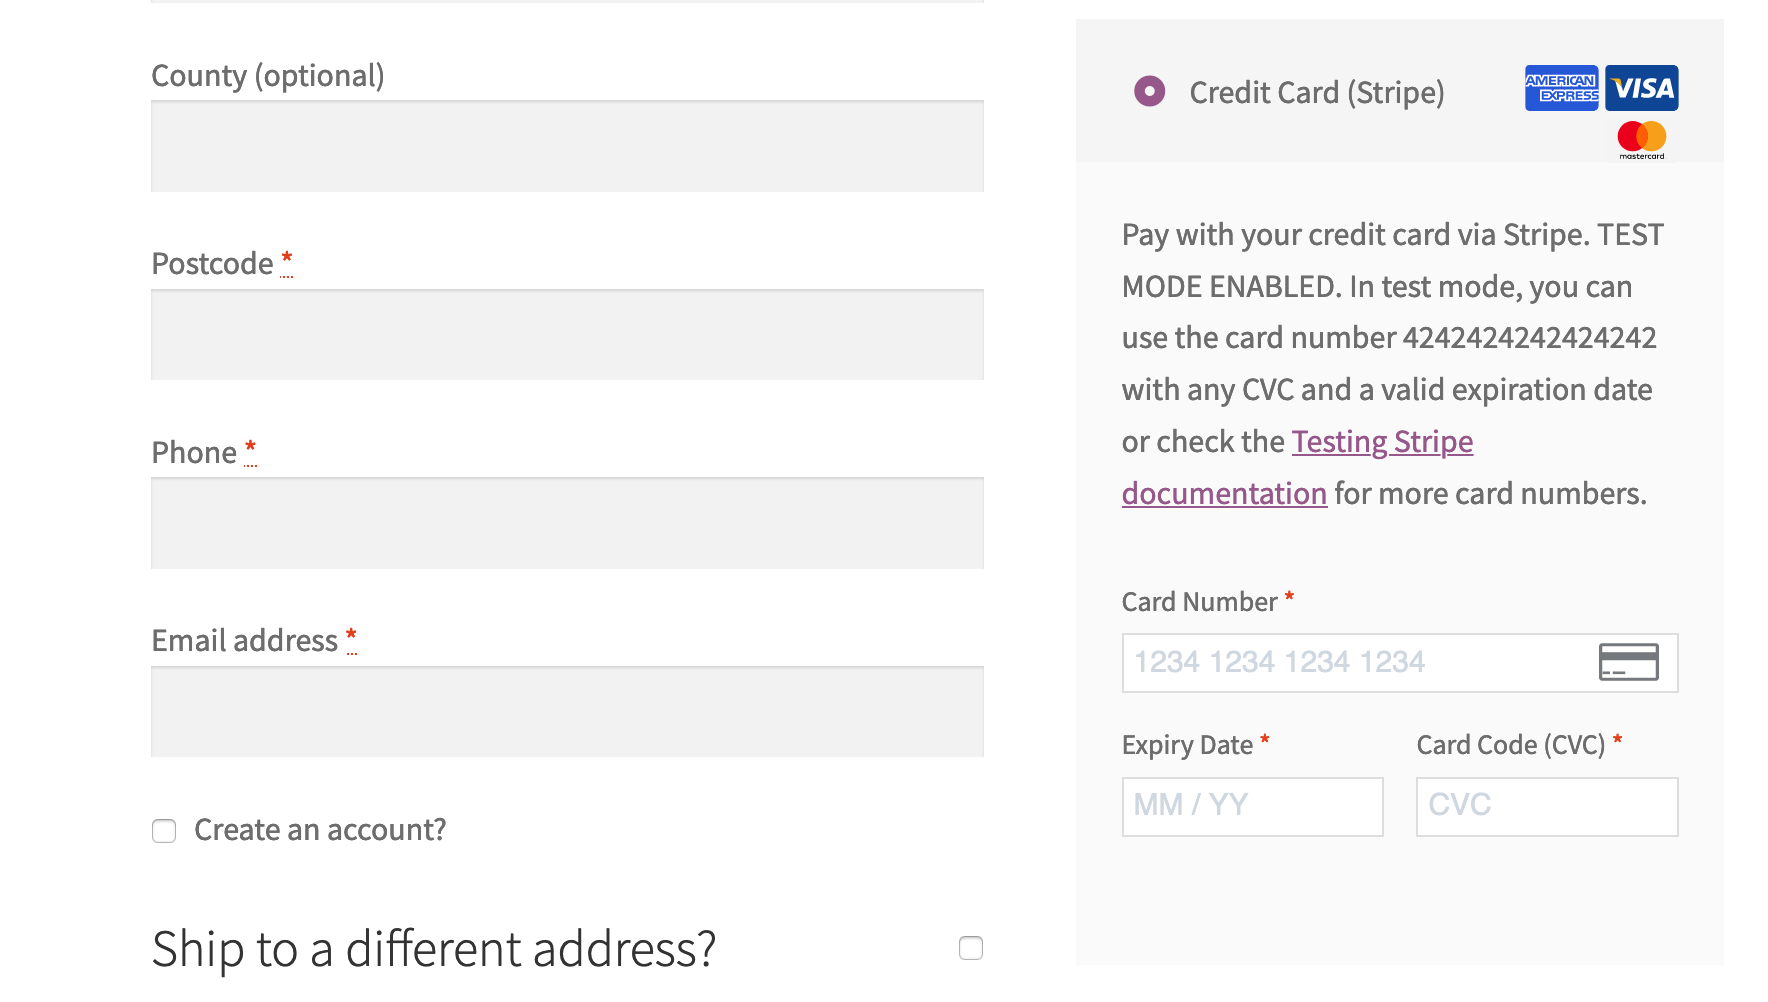Click the Phone input field
Screen dimensions: 1768x1002
pos(566,523)
